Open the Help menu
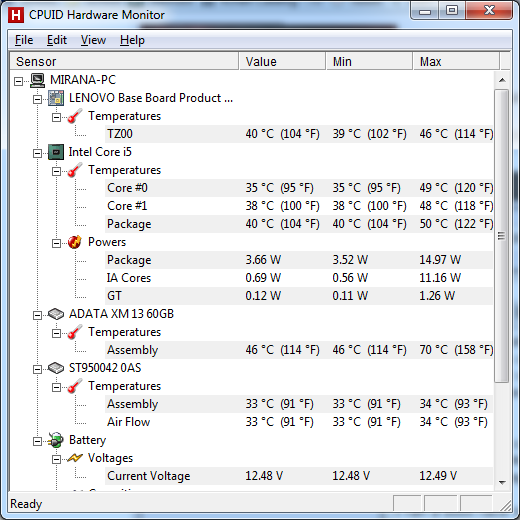 [x=132, y=40]
